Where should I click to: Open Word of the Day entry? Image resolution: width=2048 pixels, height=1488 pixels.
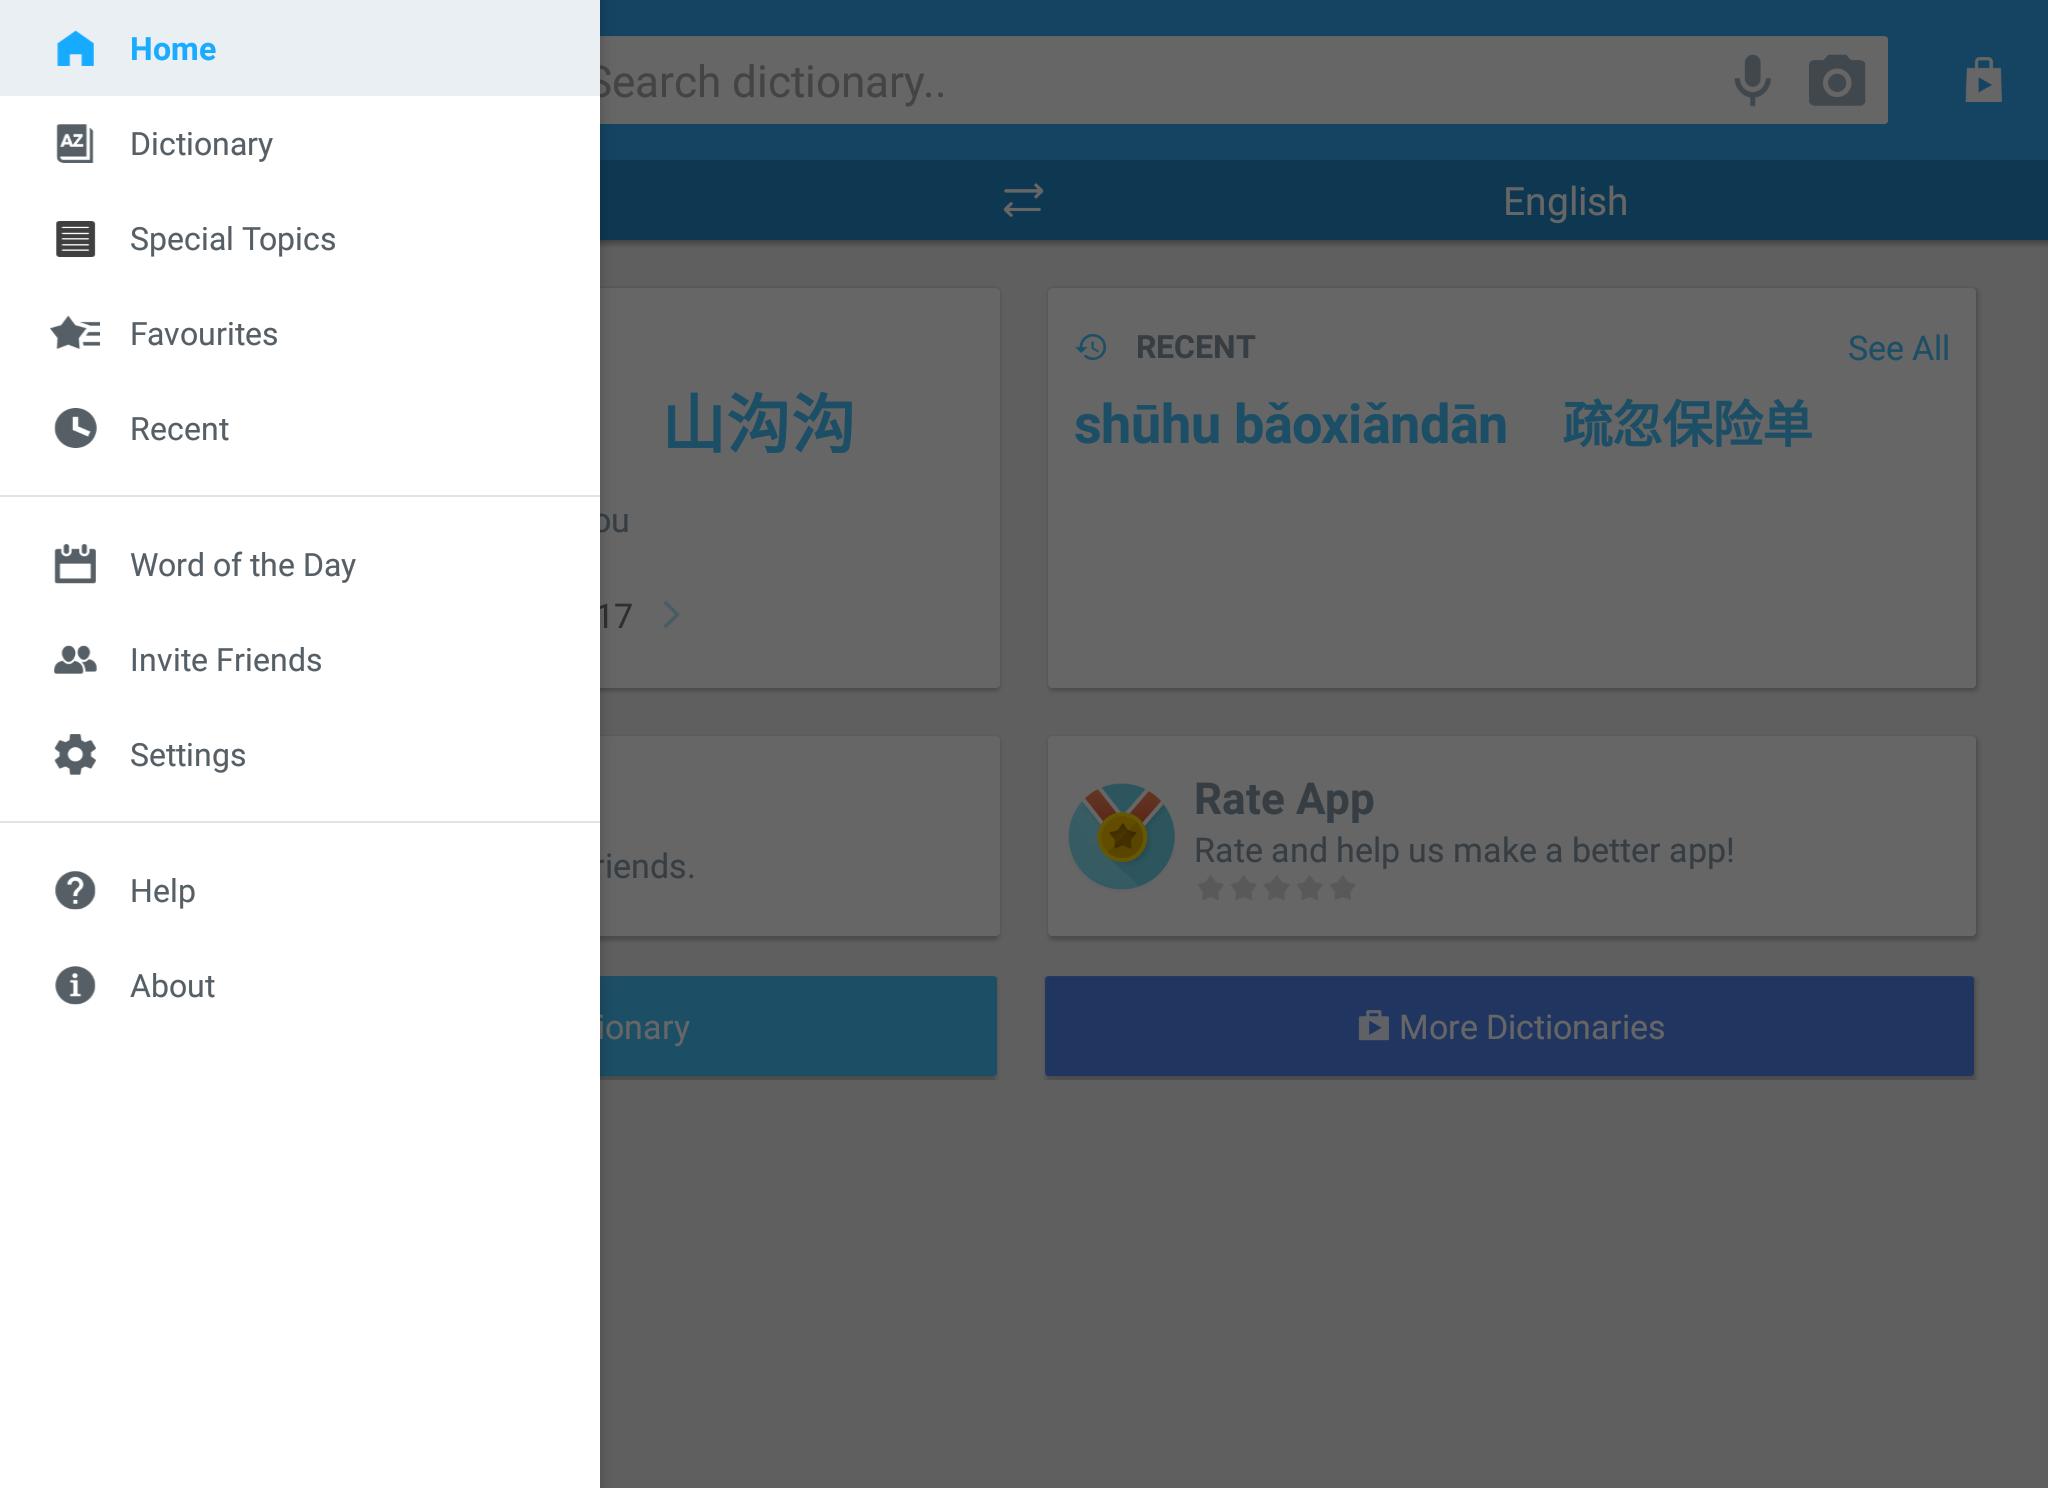click(x=300, y=564)
